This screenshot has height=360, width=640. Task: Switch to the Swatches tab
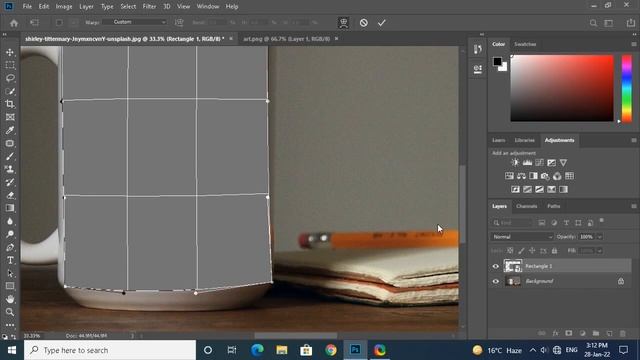pos(525,44)
